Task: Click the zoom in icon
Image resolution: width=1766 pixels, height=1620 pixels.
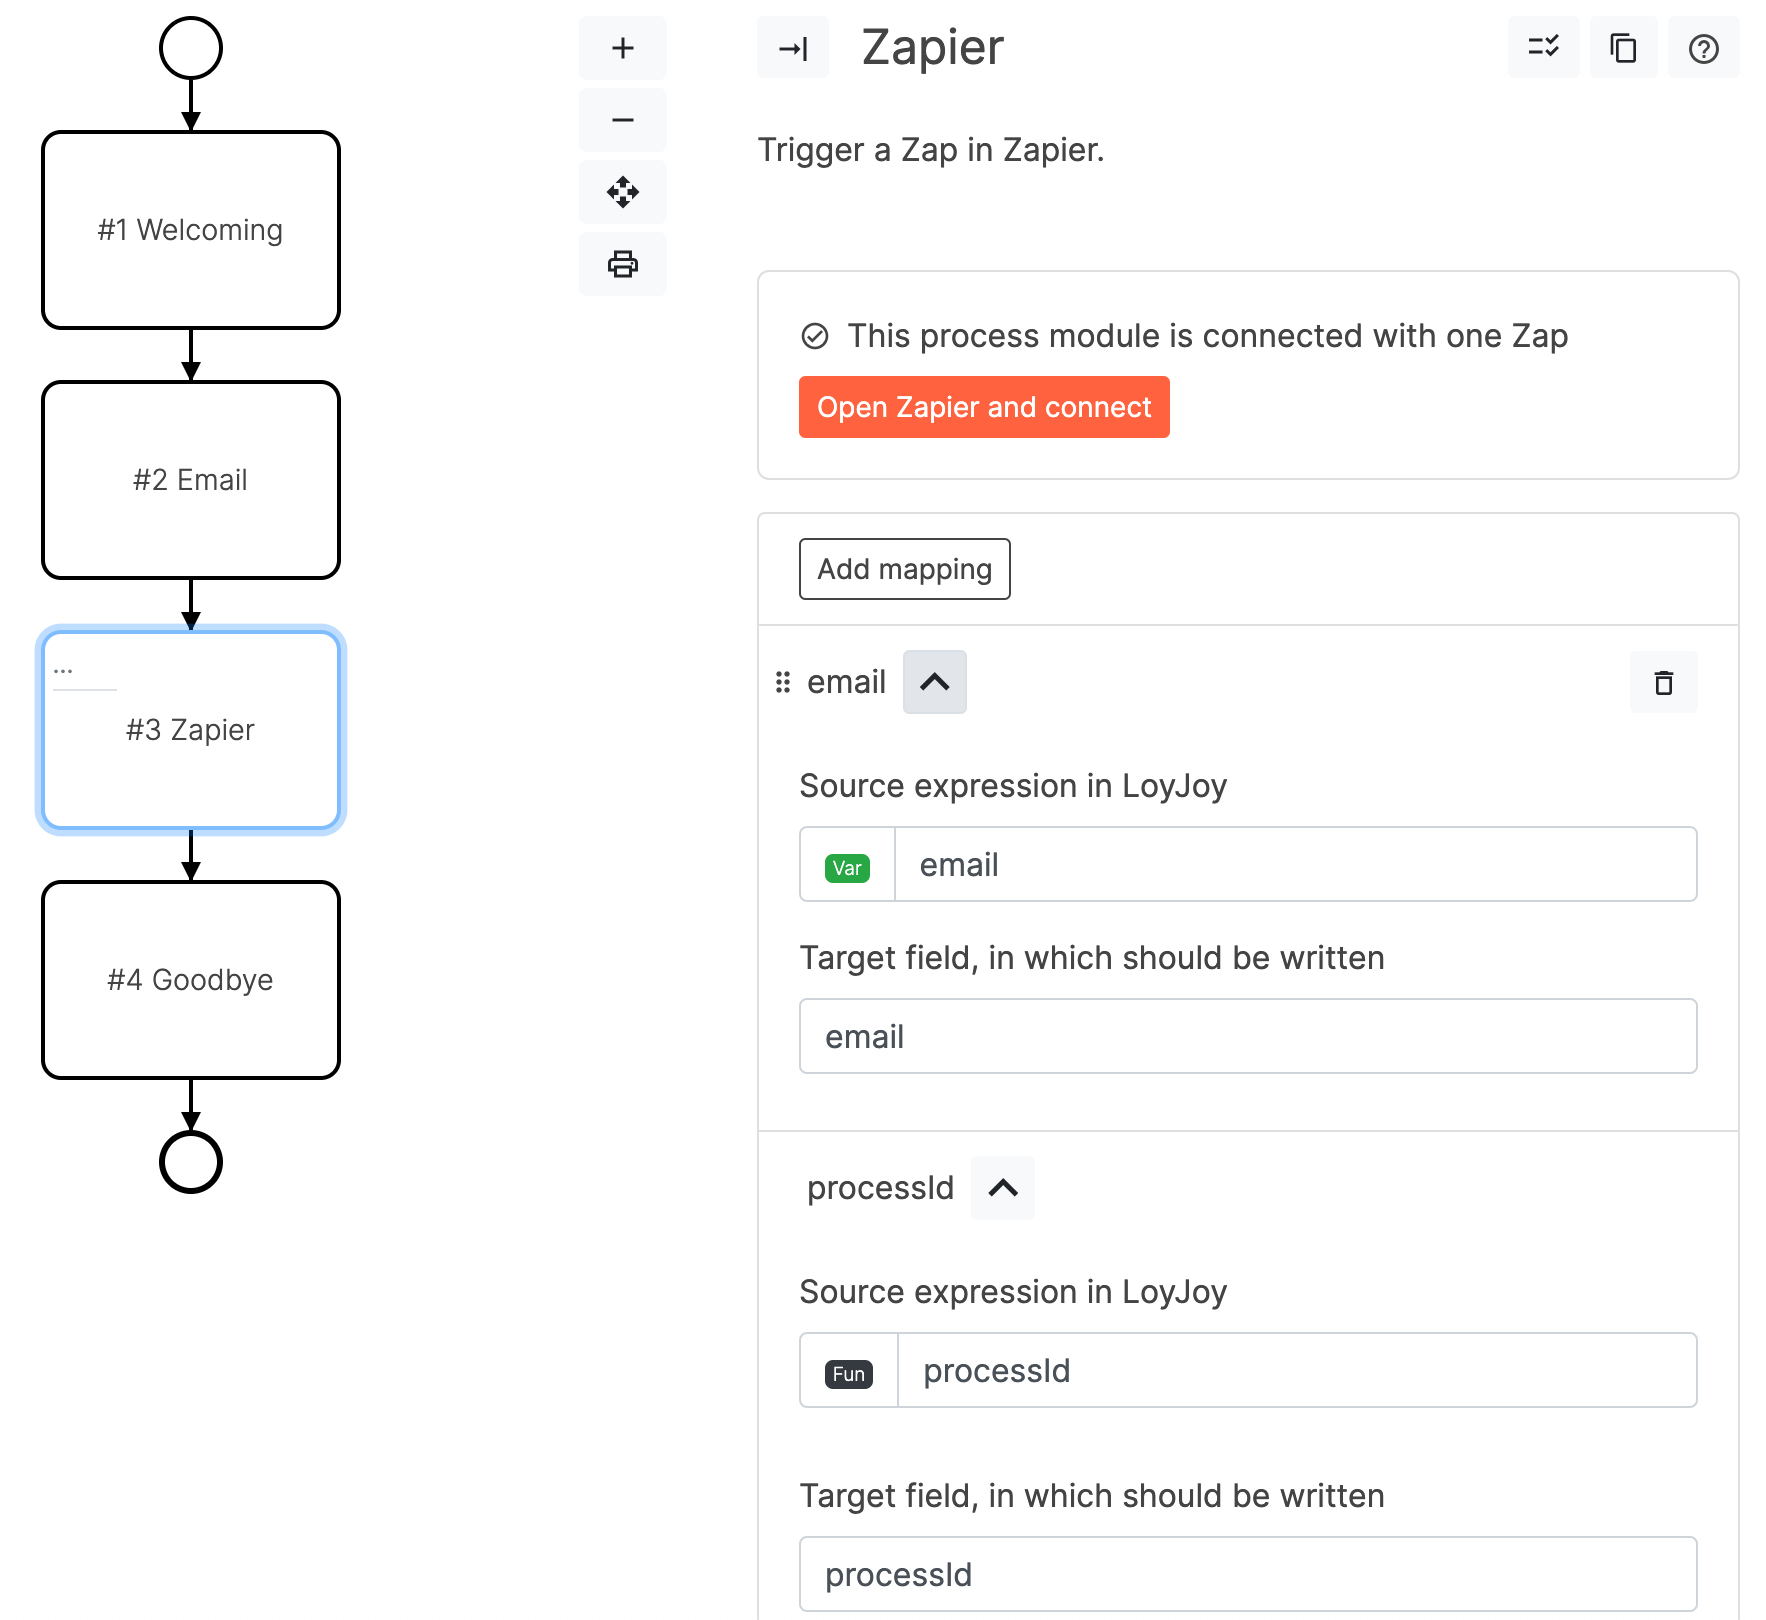Action: point(622,47)
